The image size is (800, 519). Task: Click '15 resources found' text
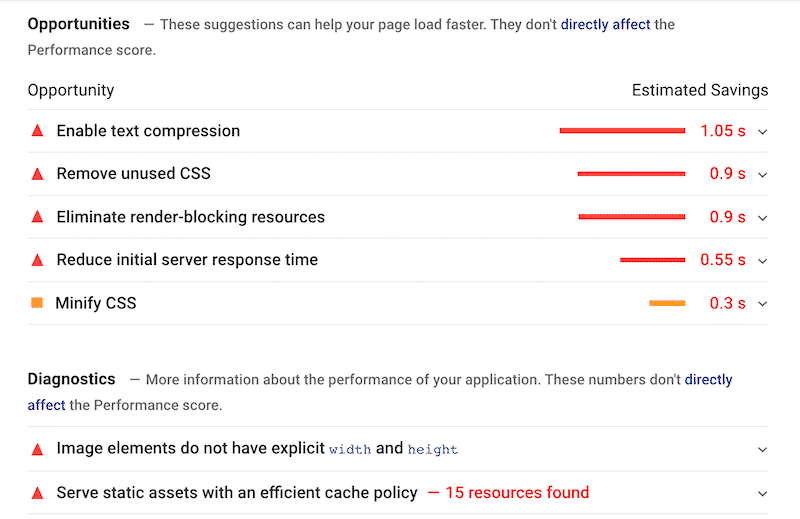coord(516,492)
